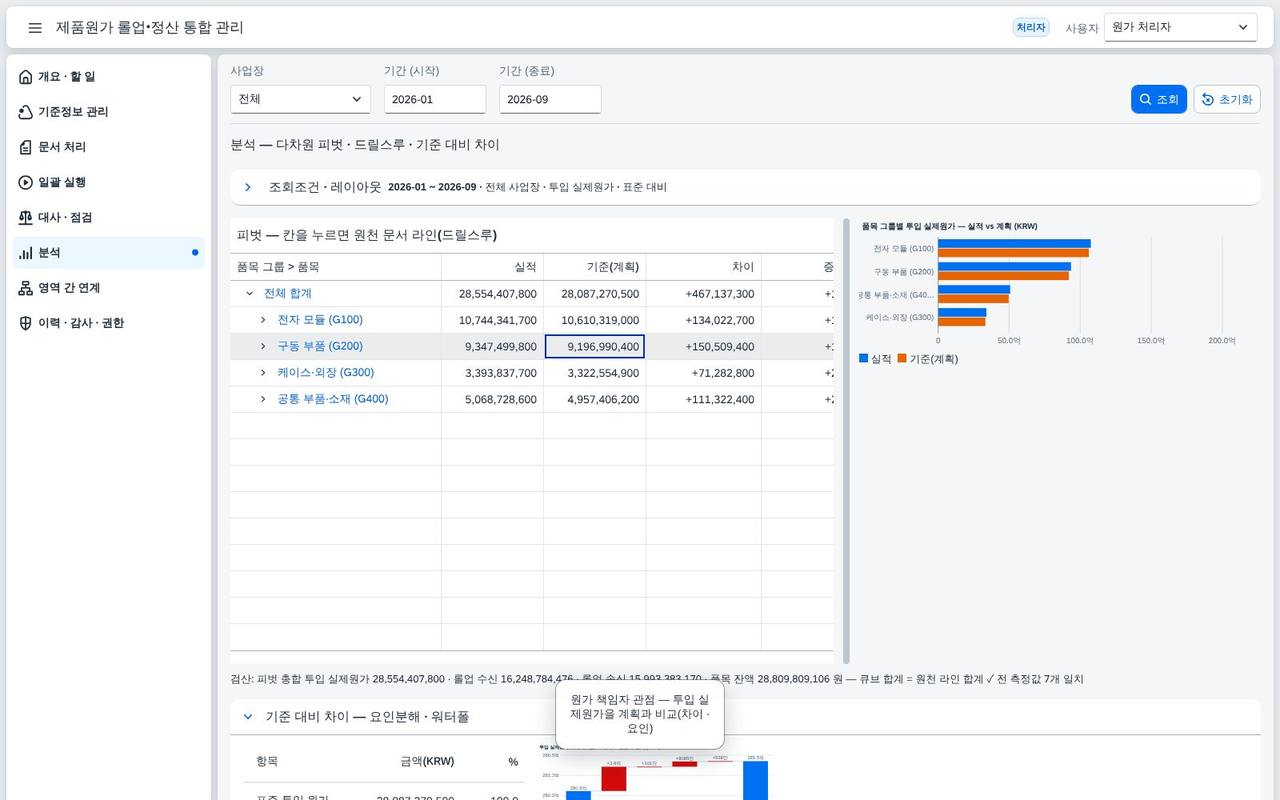The width and height of the screenshot is (1280, 800).
Task: Open the 공통 부품·소재 (G400) link
Action: [x=333, y=399]
